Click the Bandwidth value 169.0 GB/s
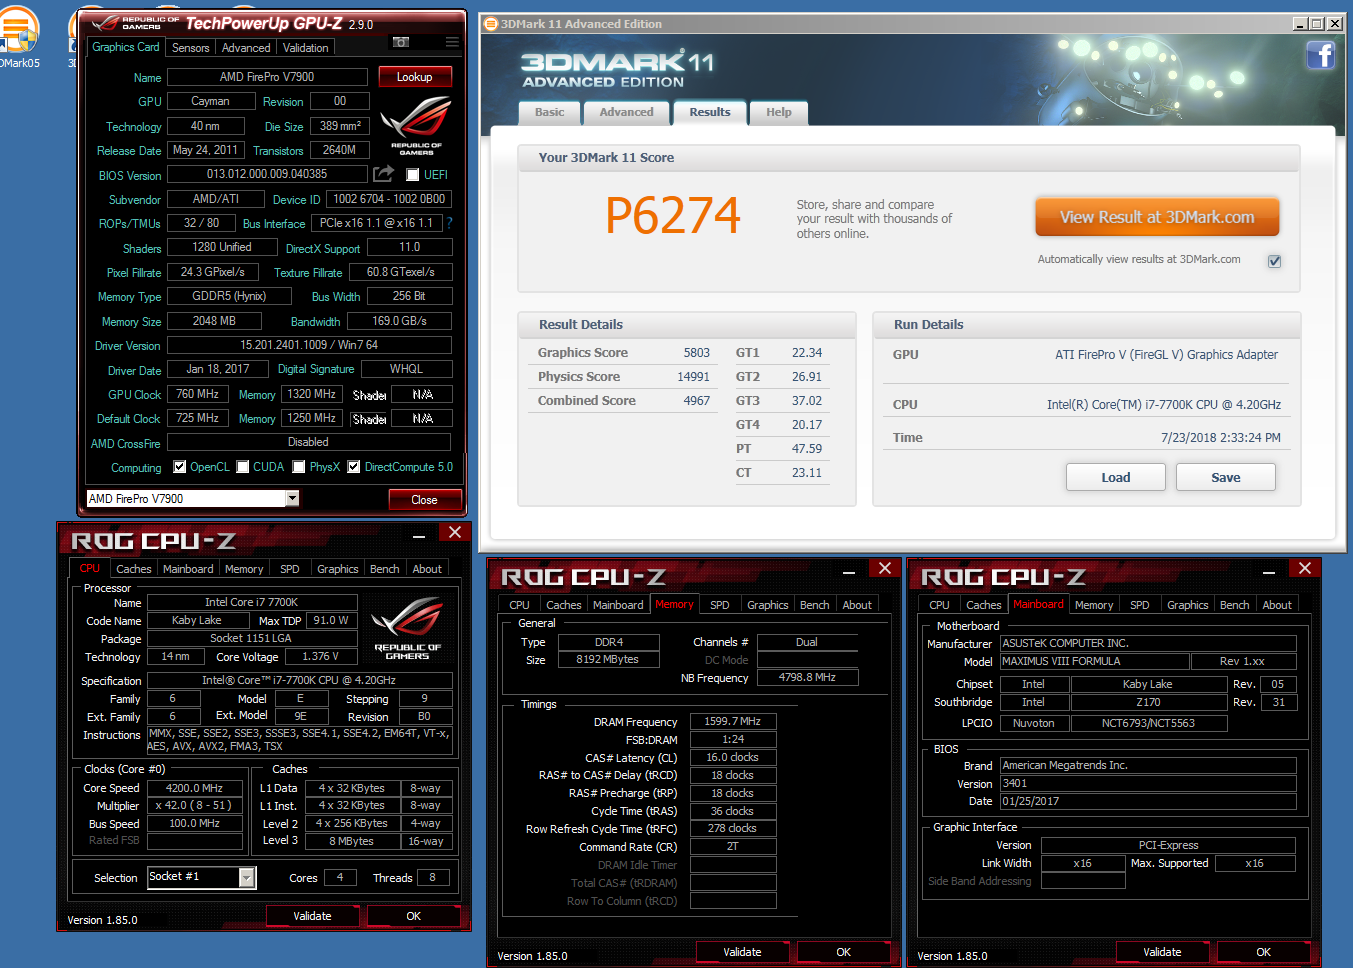 [x=400, y=321]
